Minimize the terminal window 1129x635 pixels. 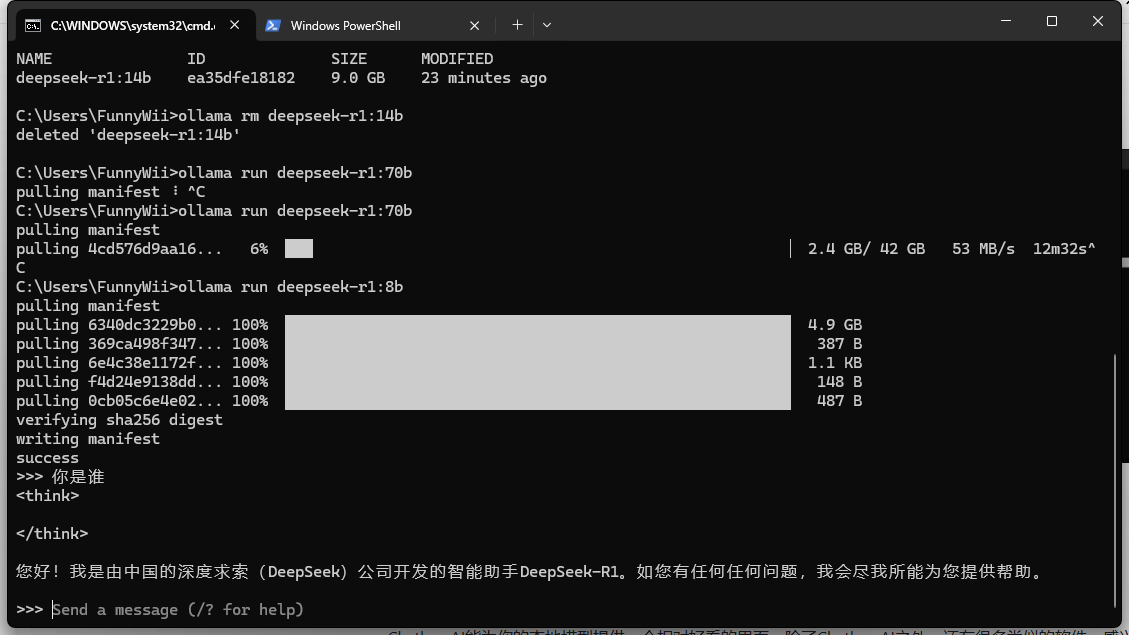[1006, 21]
